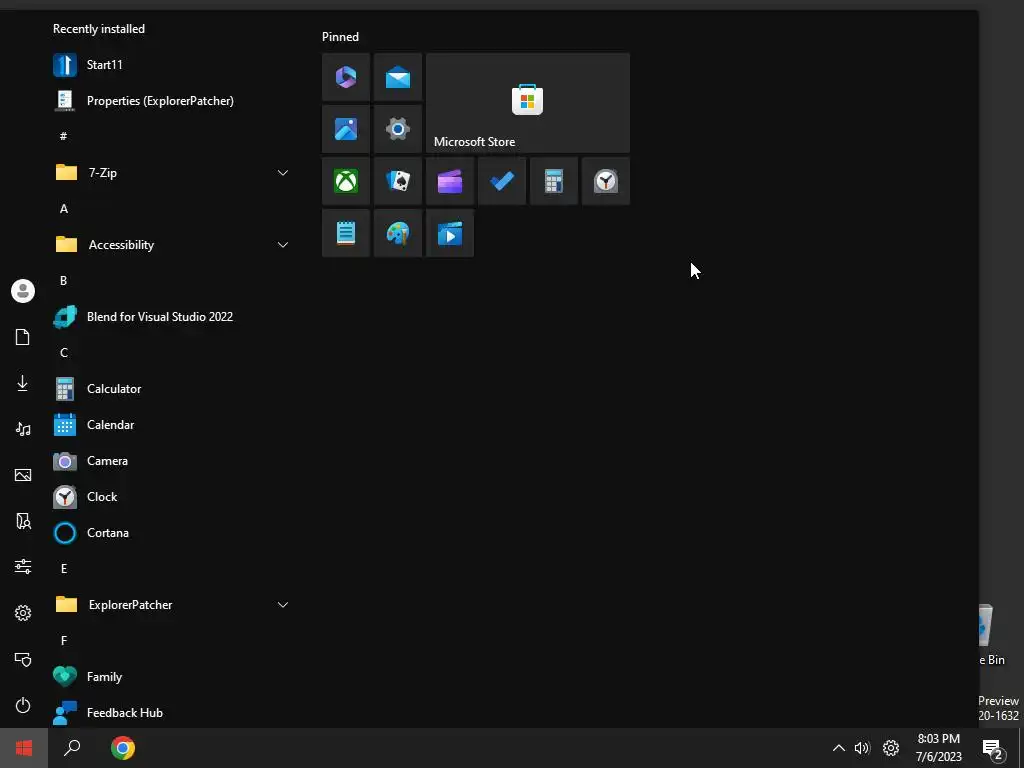Click the 'Recently installed' heading
This screenshot has width=1024, height=768.
point(99,29)
